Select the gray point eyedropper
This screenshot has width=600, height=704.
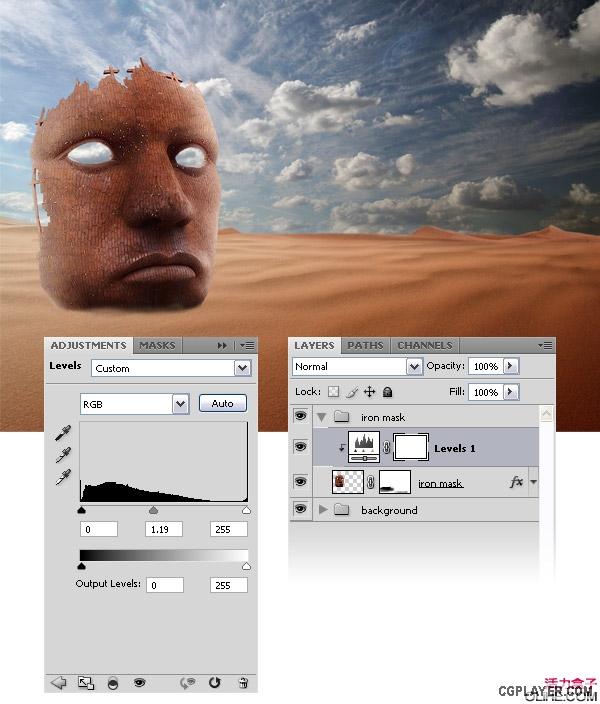[63, 454]
